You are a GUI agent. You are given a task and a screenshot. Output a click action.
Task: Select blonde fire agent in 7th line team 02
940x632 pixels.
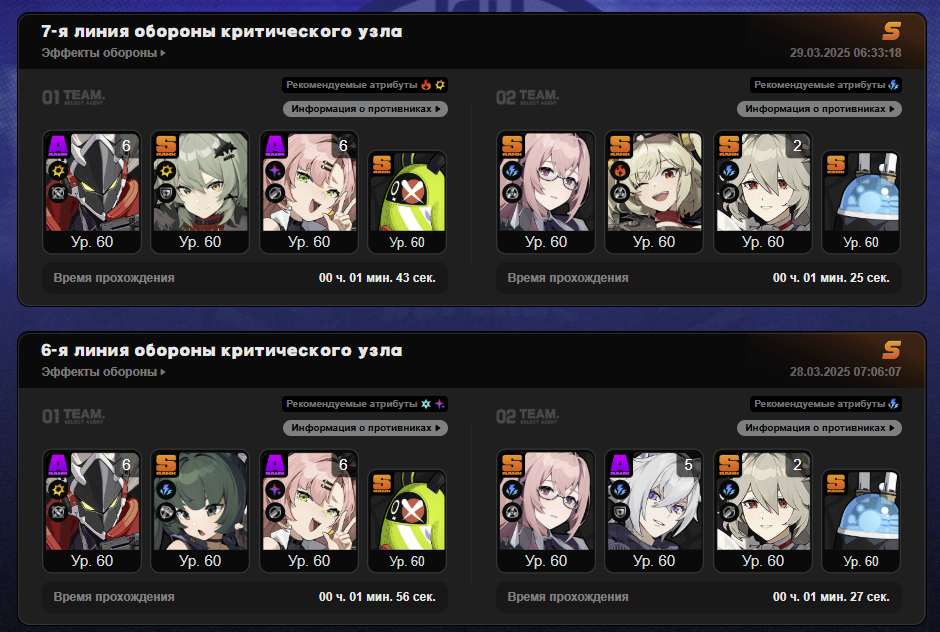click(x=654, y=192)
